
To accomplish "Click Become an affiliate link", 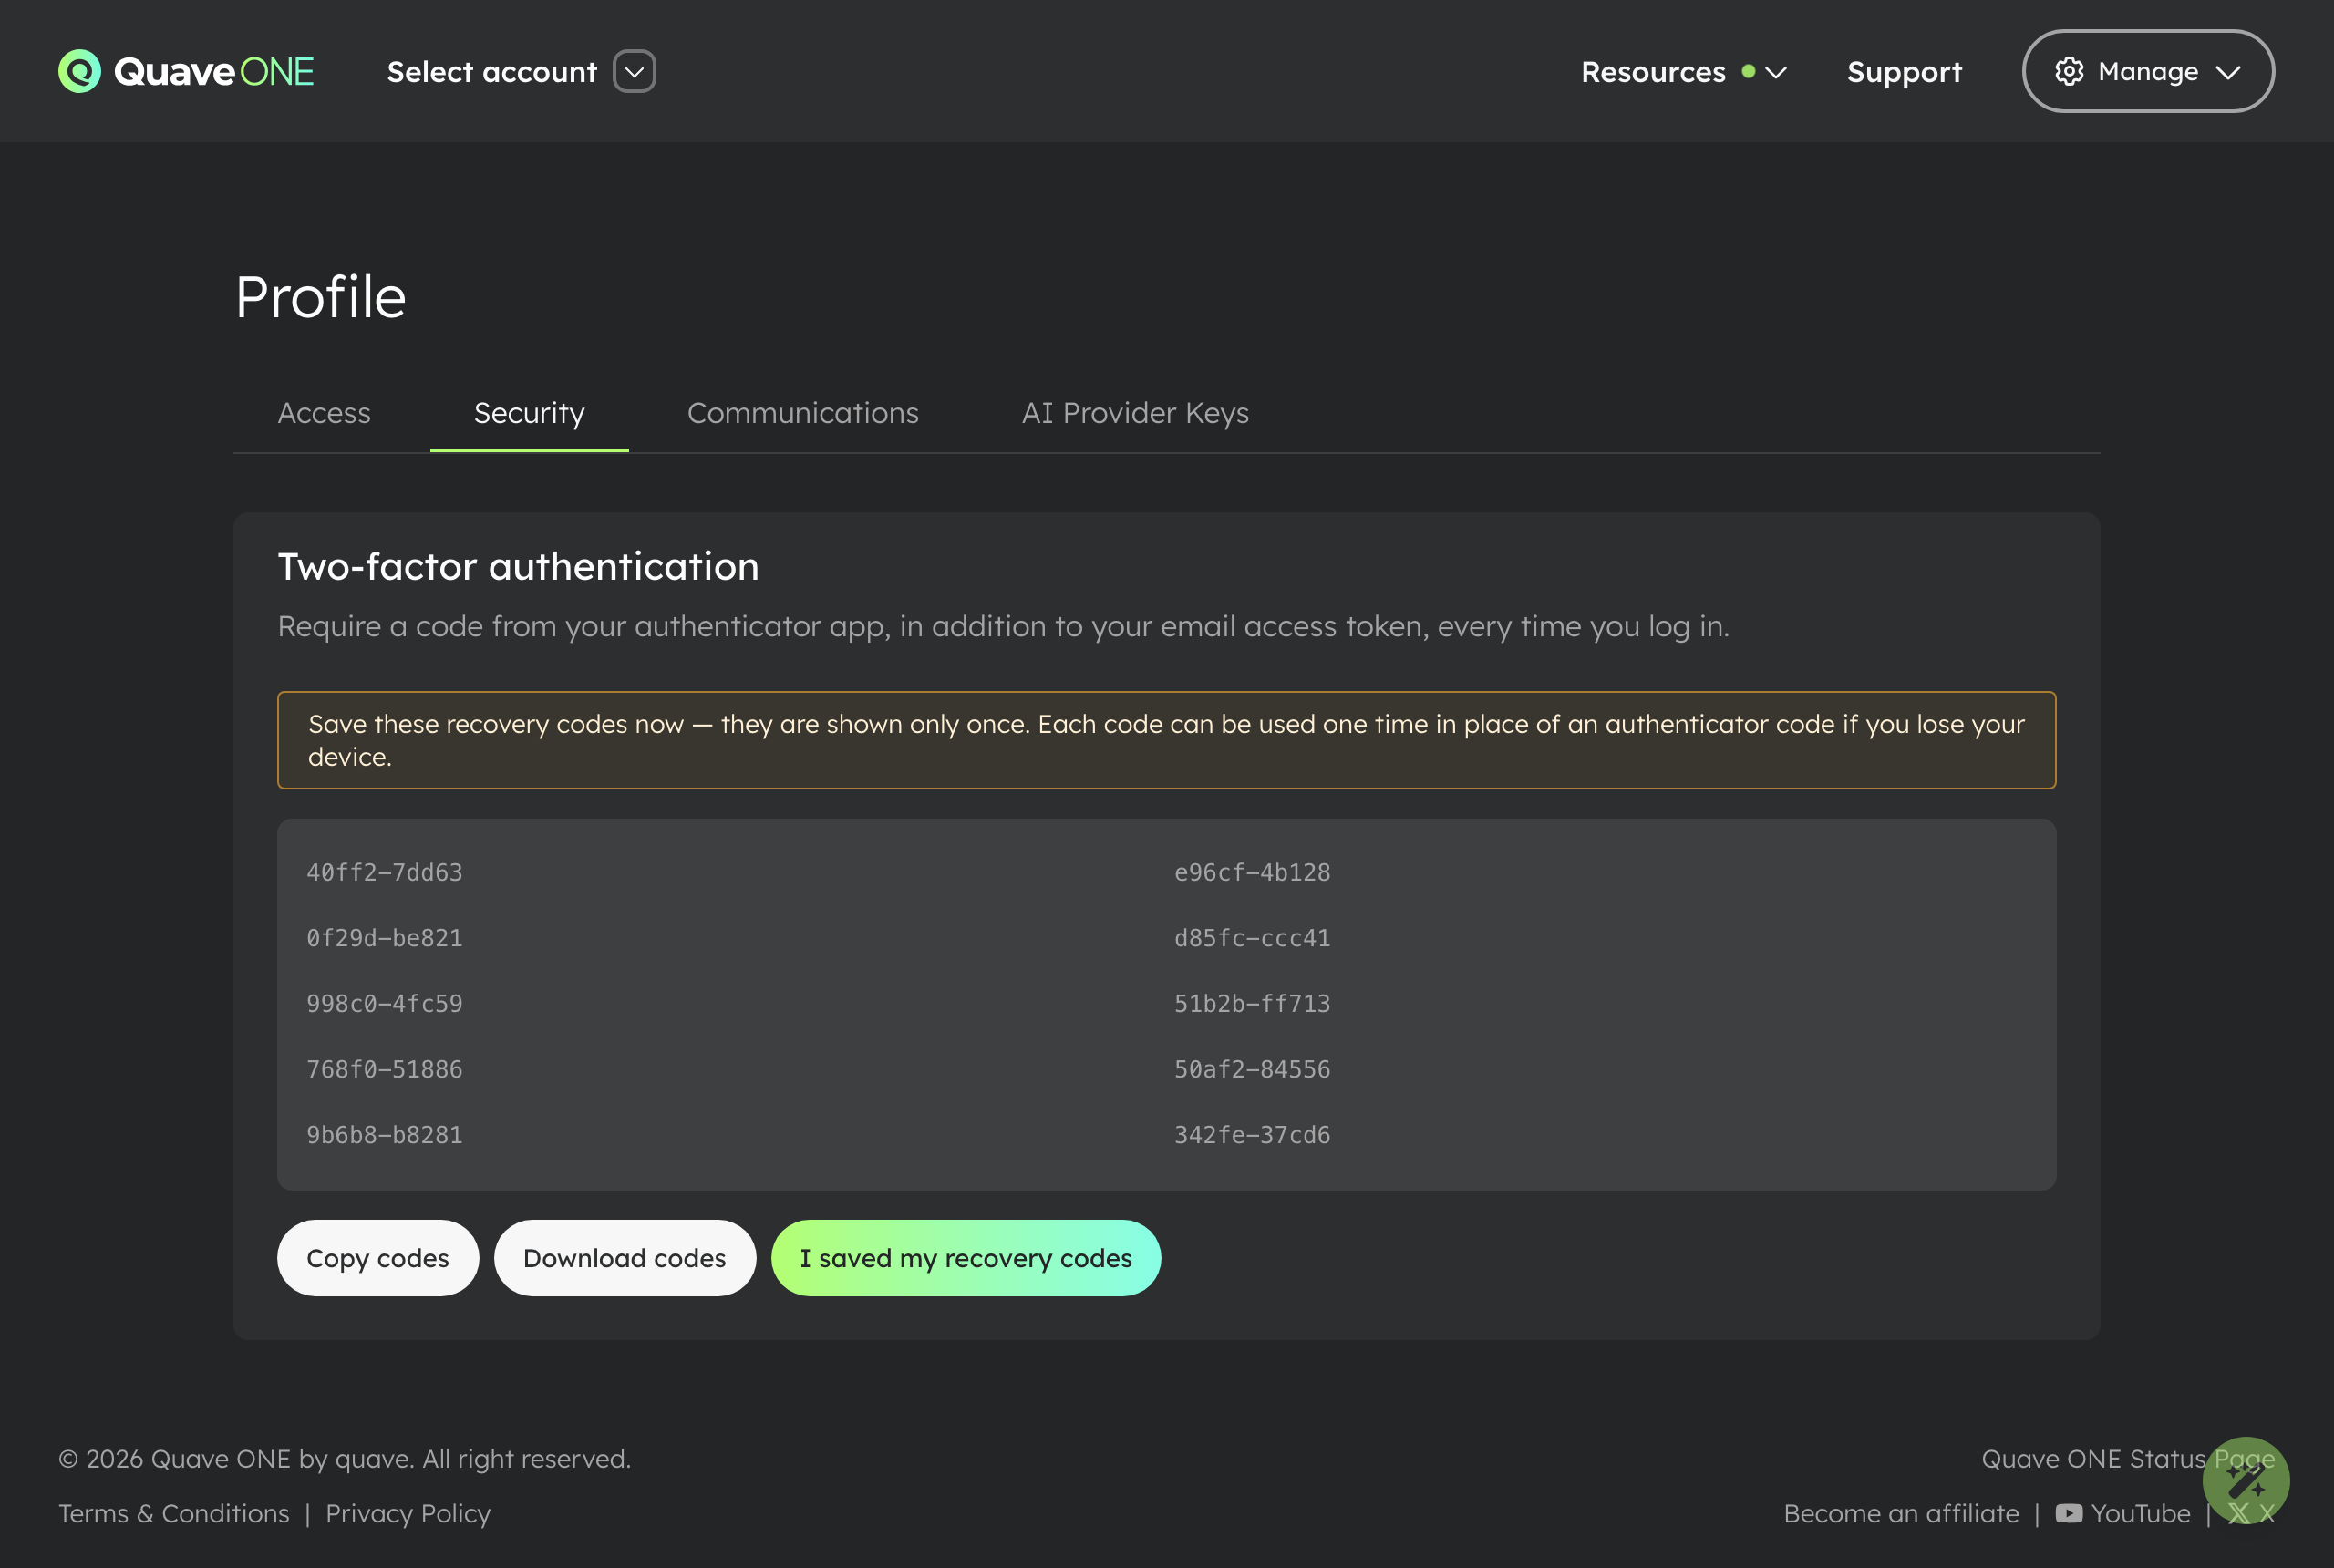I will [1901, 1514].
